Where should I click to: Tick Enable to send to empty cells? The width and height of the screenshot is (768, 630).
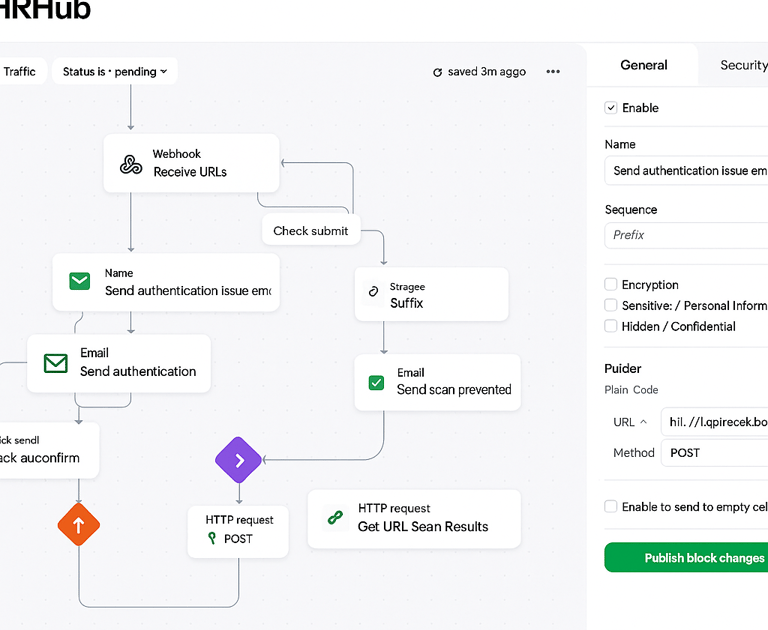pyautogui.click(x=611, y=507)
